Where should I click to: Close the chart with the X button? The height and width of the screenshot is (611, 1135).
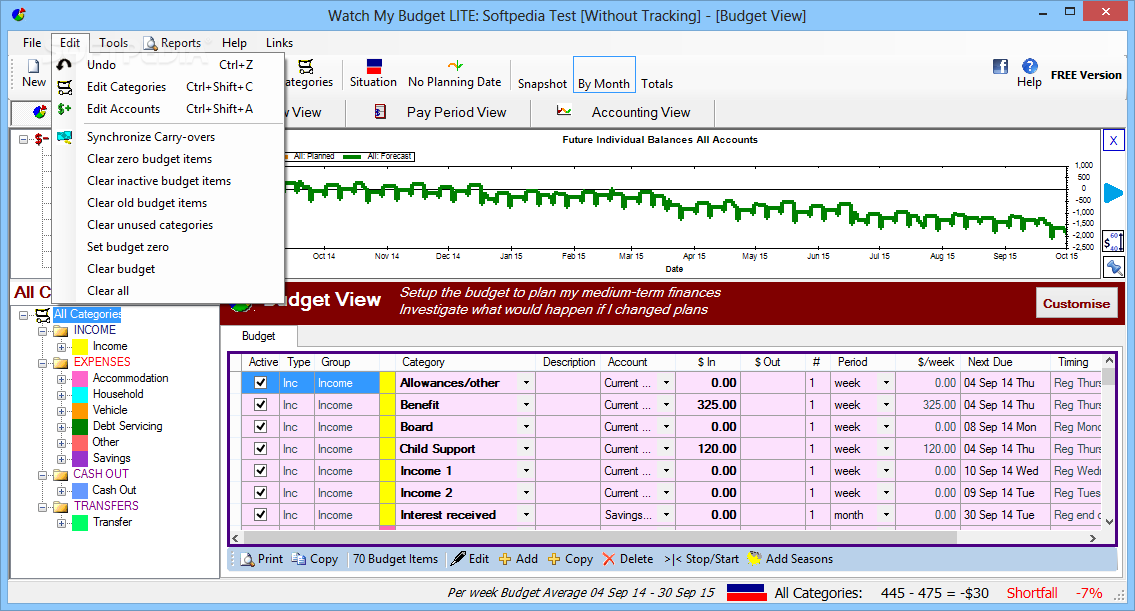point(1113,140)
